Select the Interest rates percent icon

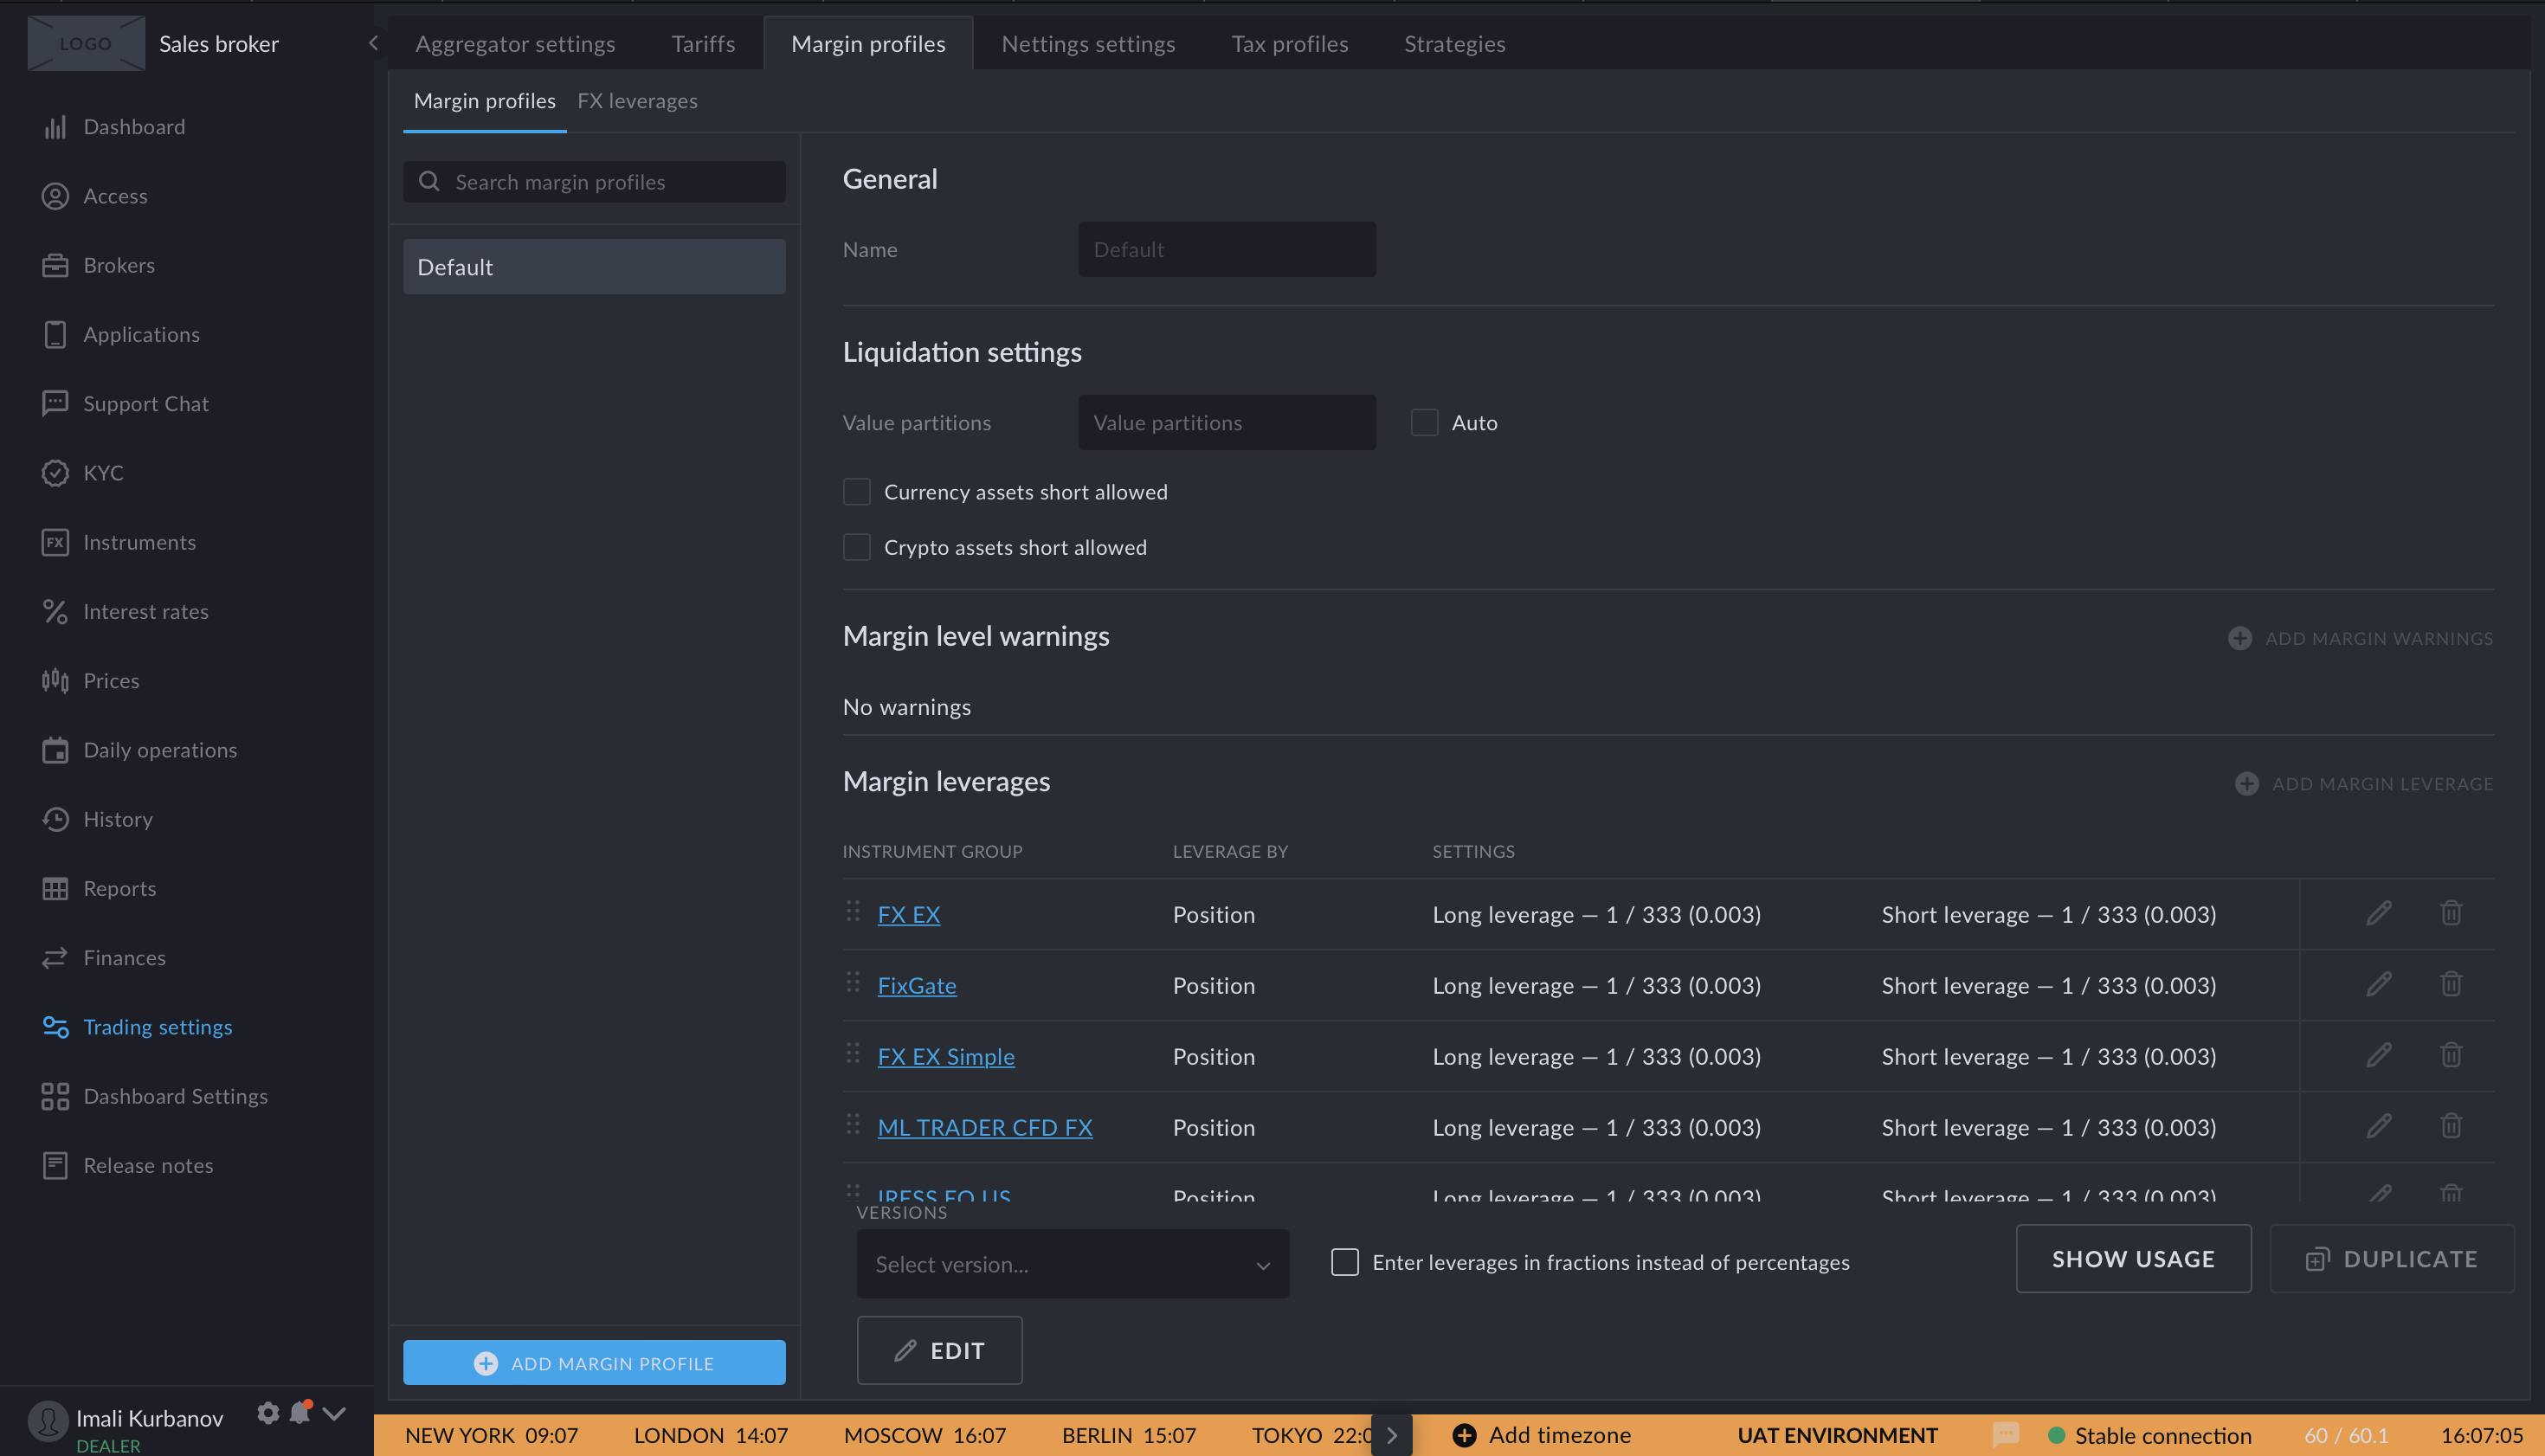pos(55,611)
